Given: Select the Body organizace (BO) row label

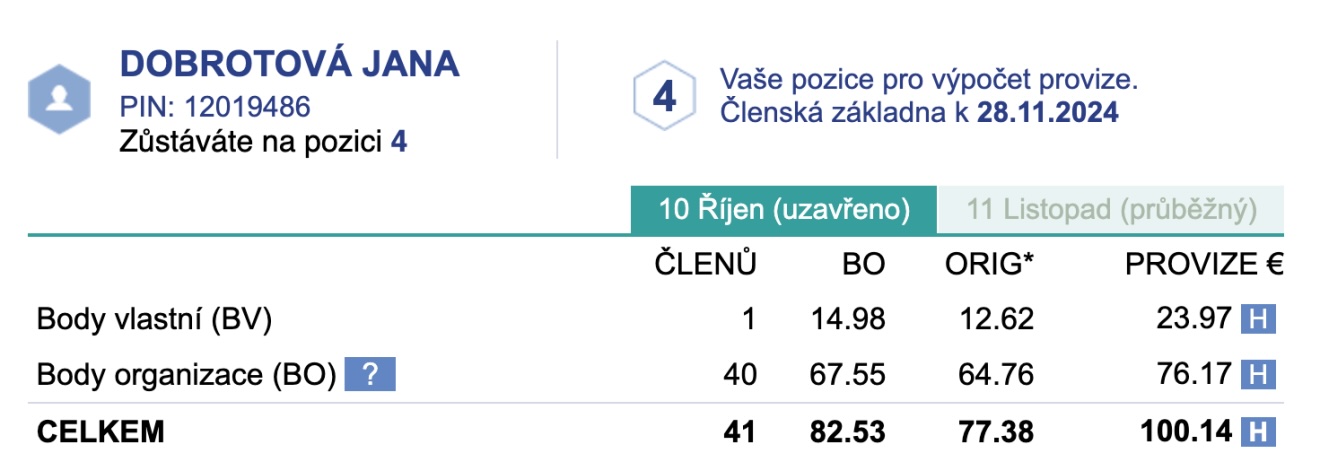Looking at the screenshot, I should pyautogui.click(x=186, y=375).
